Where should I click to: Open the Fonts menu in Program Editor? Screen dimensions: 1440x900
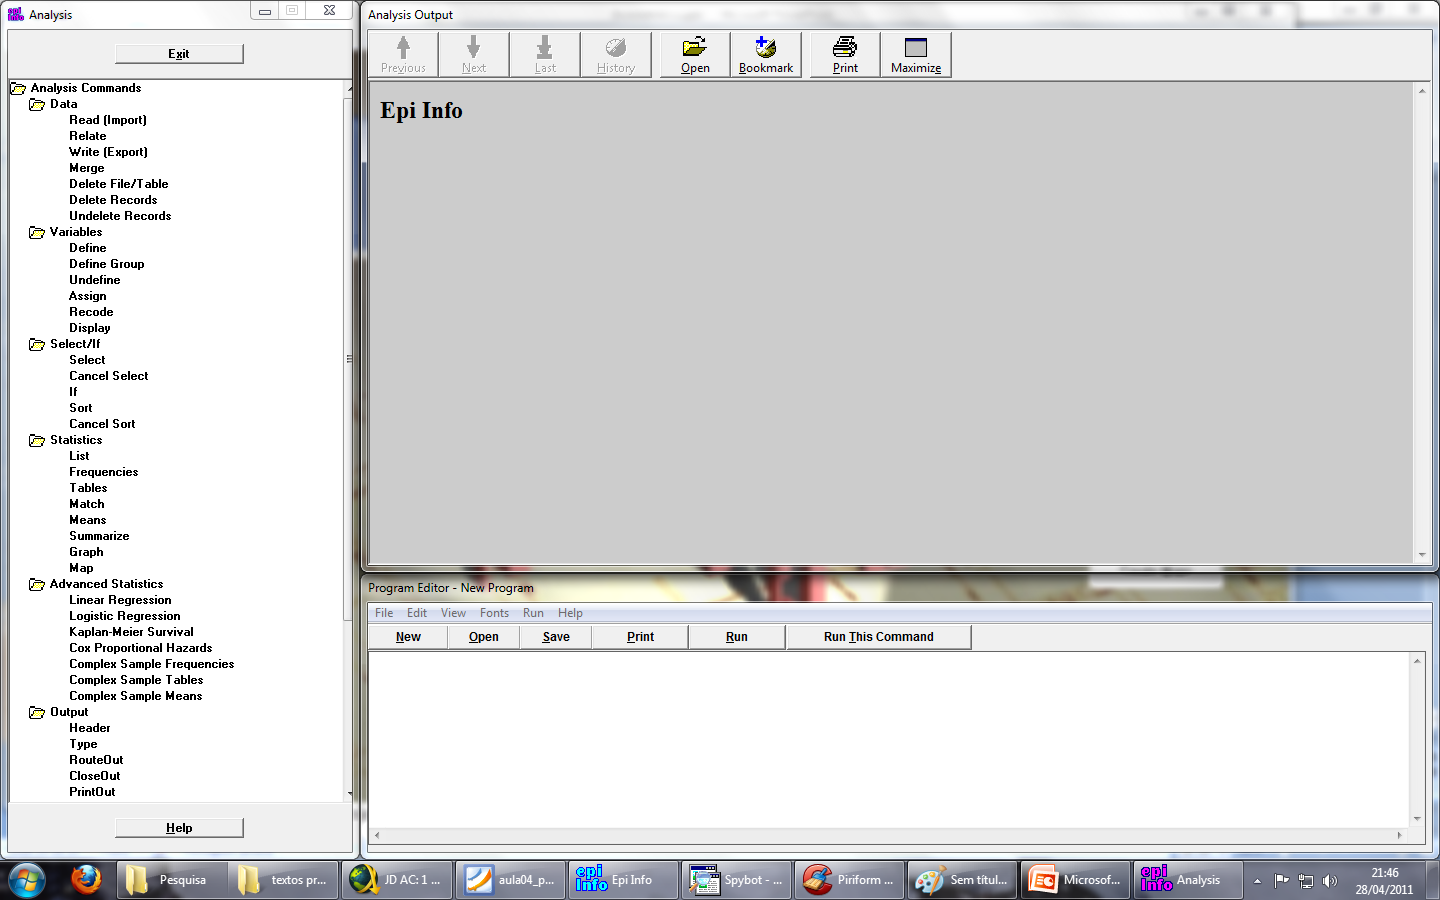(x=494, y=613)
